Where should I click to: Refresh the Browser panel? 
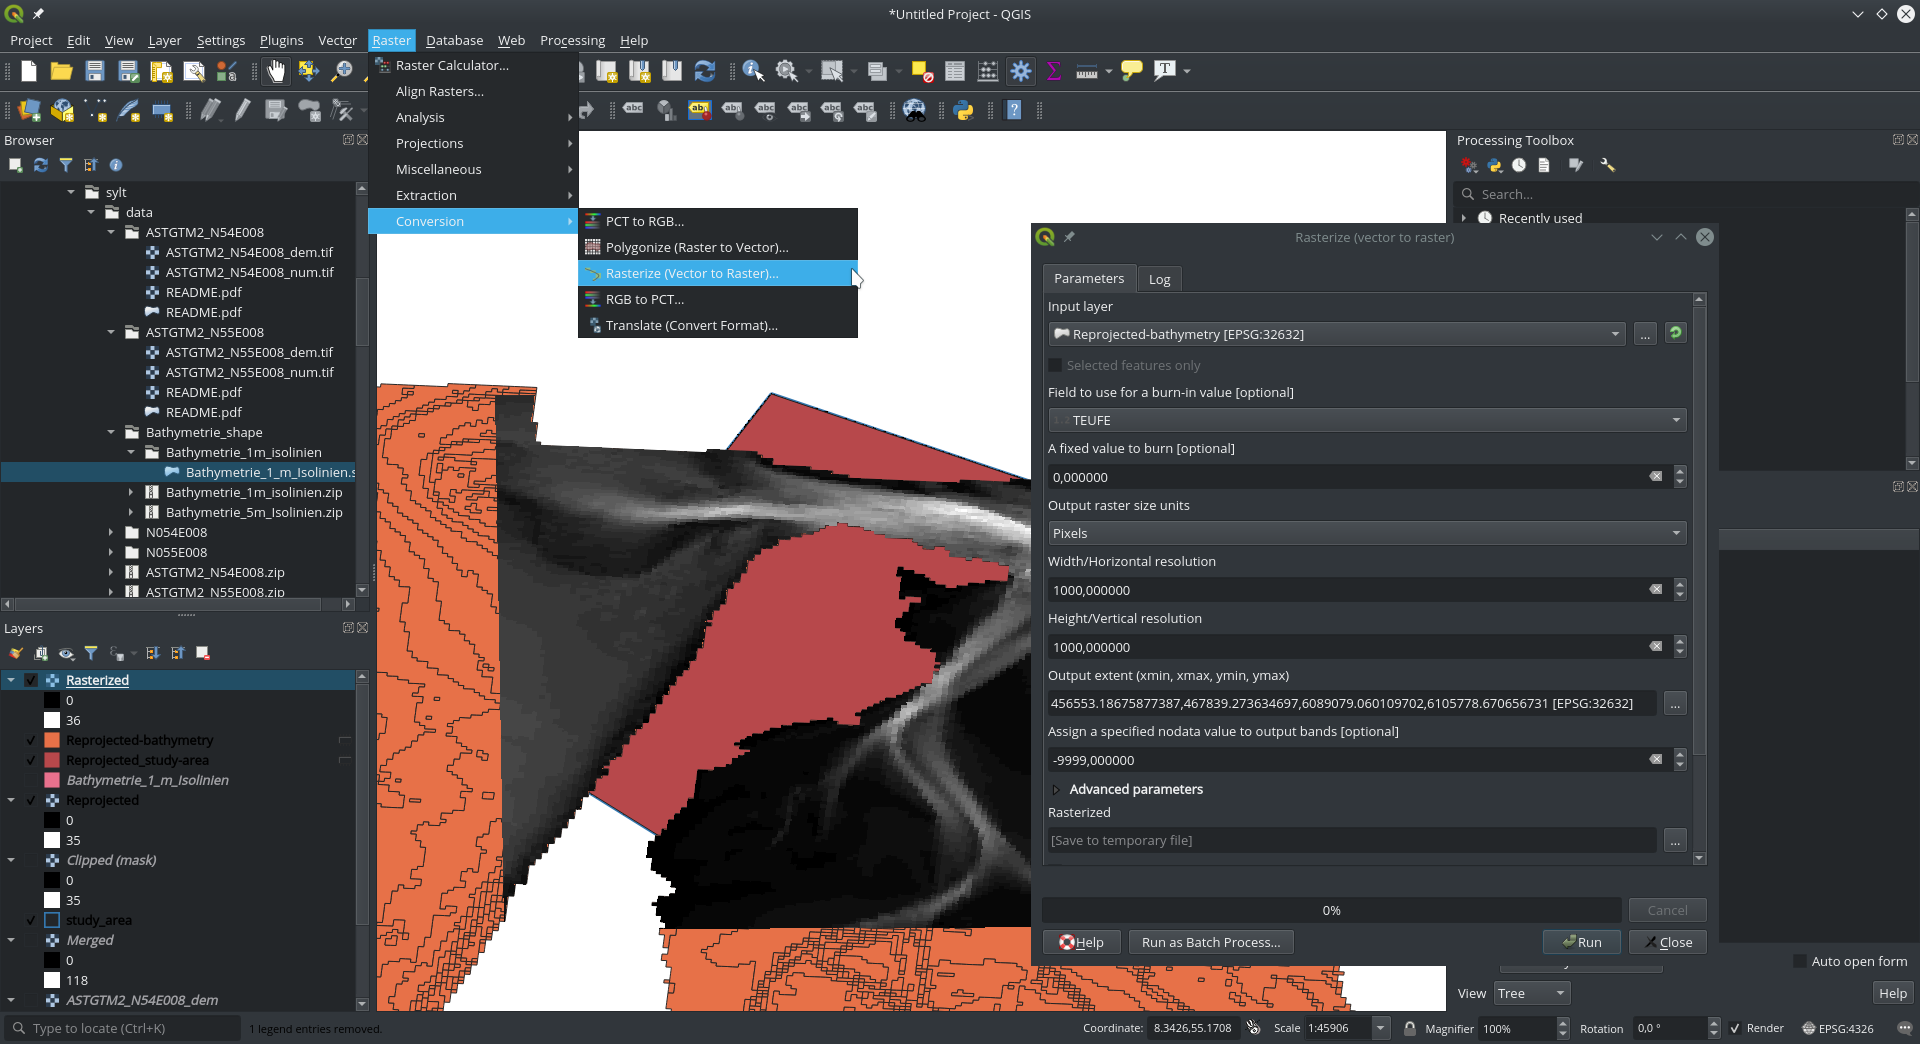click(41, 165)
